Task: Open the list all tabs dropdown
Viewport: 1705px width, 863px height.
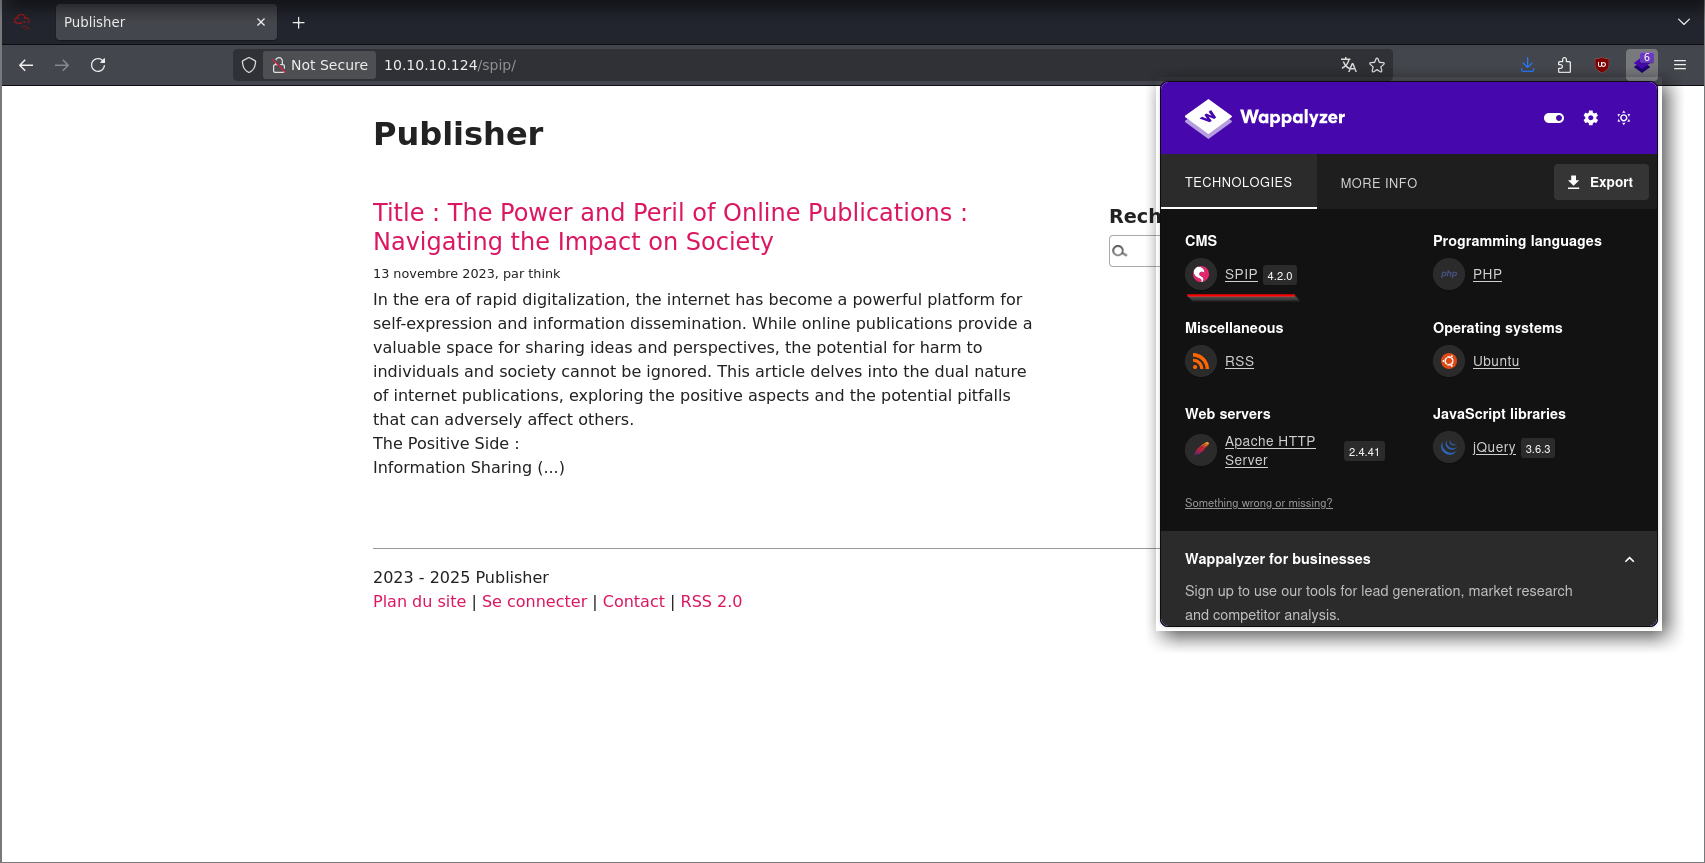Action: coord(1683,22)
